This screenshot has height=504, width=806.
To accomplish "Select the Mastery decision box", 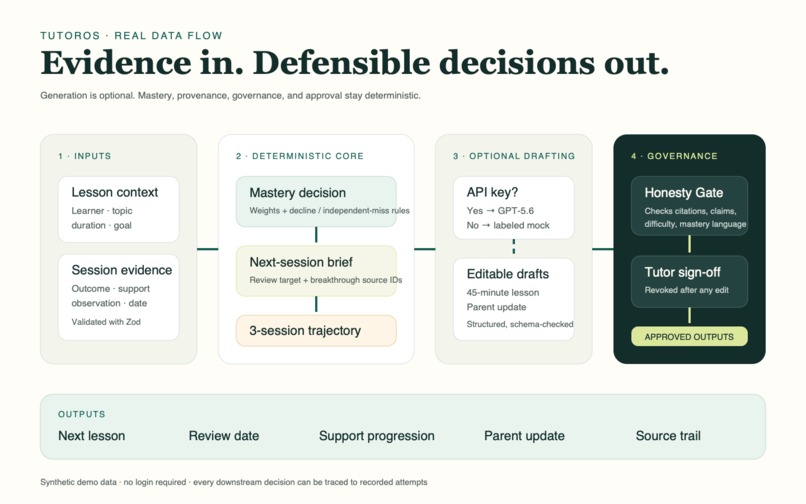I will 316,202.
